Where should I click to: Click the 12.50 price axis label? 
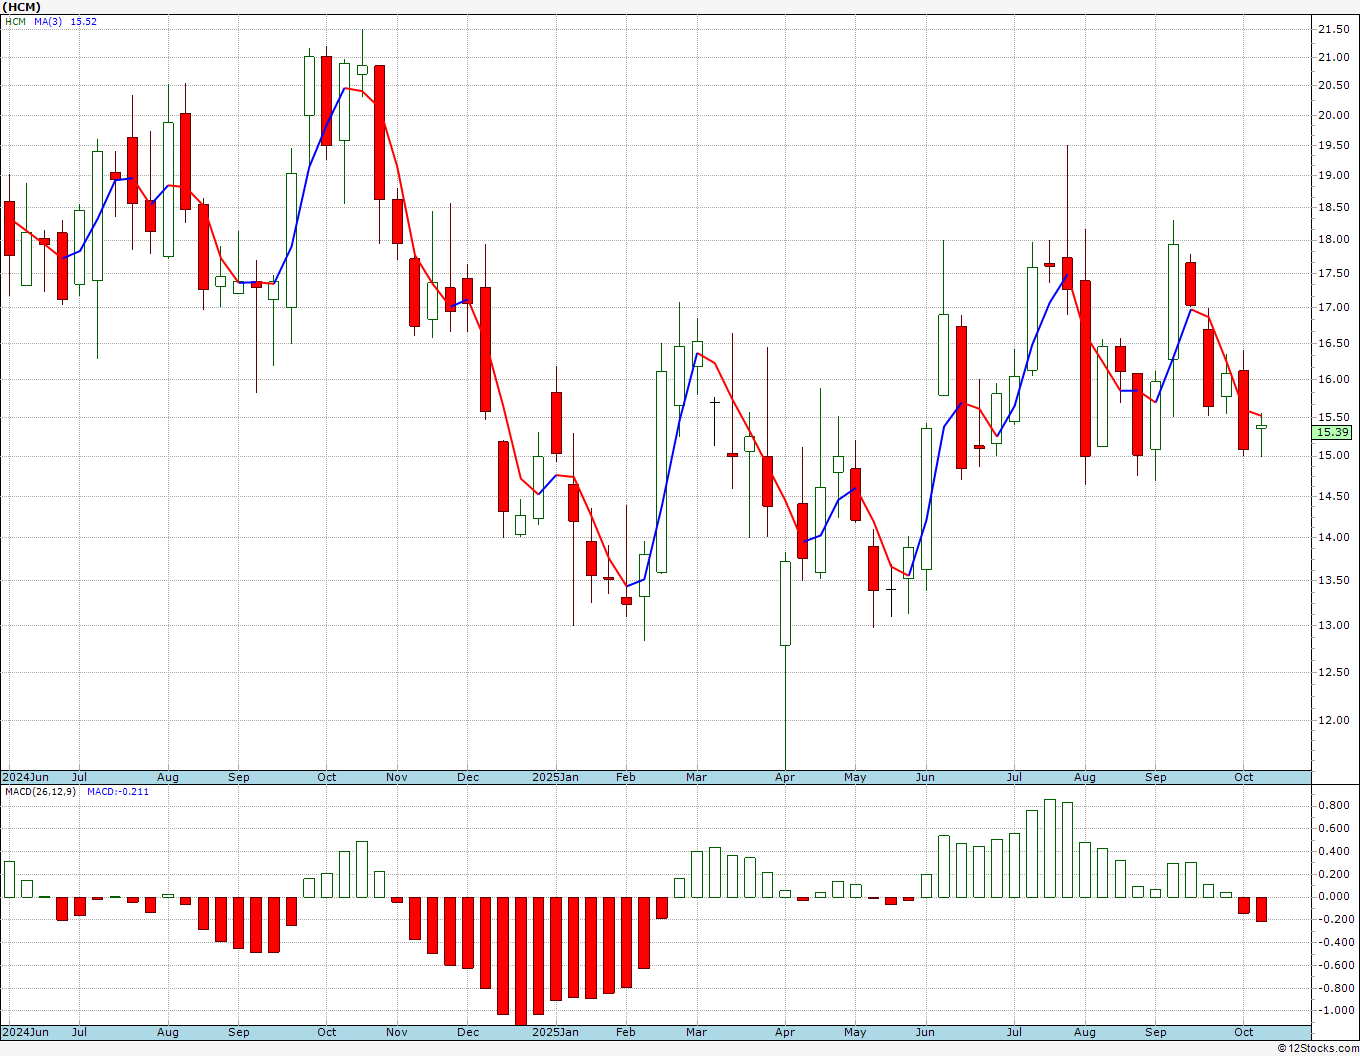tap(1332, 673)
